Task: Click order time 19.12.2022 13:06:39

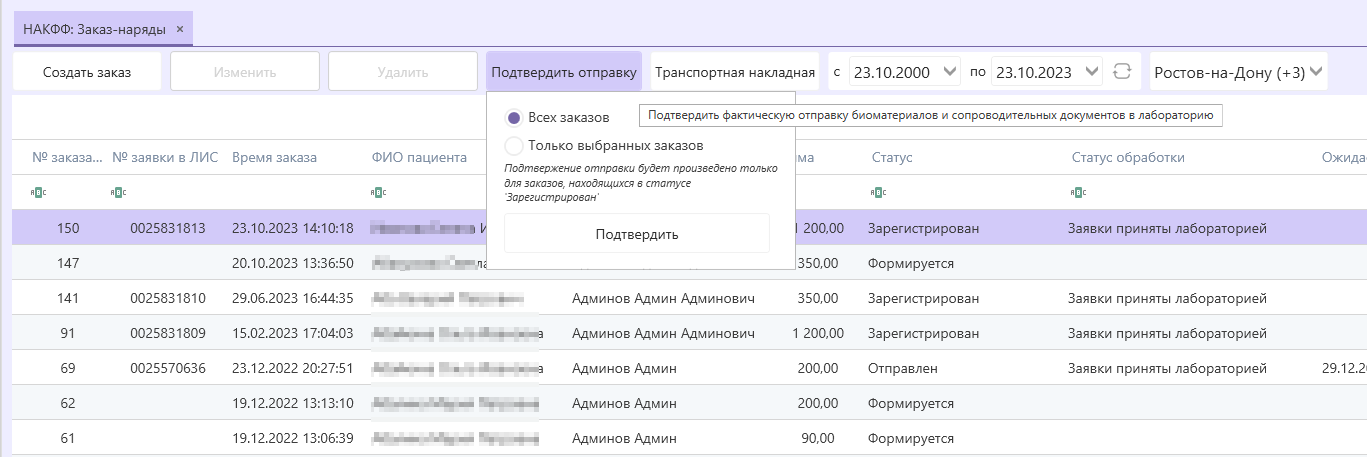Action: (x=292, y=438)
